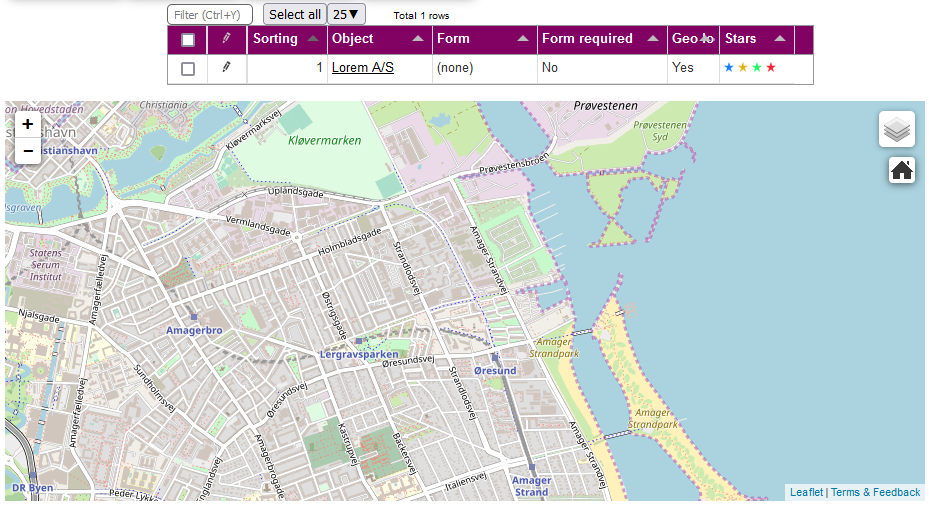Open the map layers control
The image size is (929, 510).
(x=896, y=129)
